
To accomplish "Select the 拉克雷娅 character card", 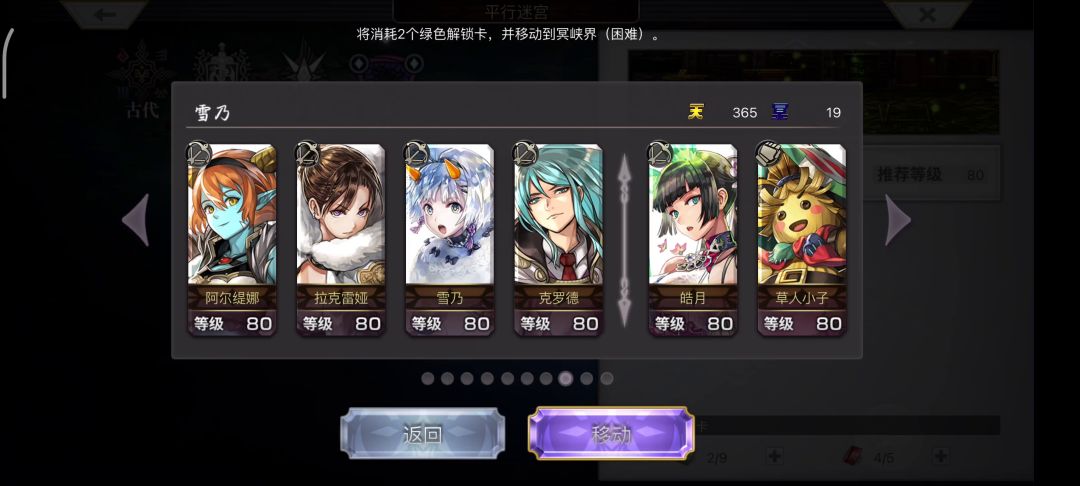I will (x=341, y=240).
